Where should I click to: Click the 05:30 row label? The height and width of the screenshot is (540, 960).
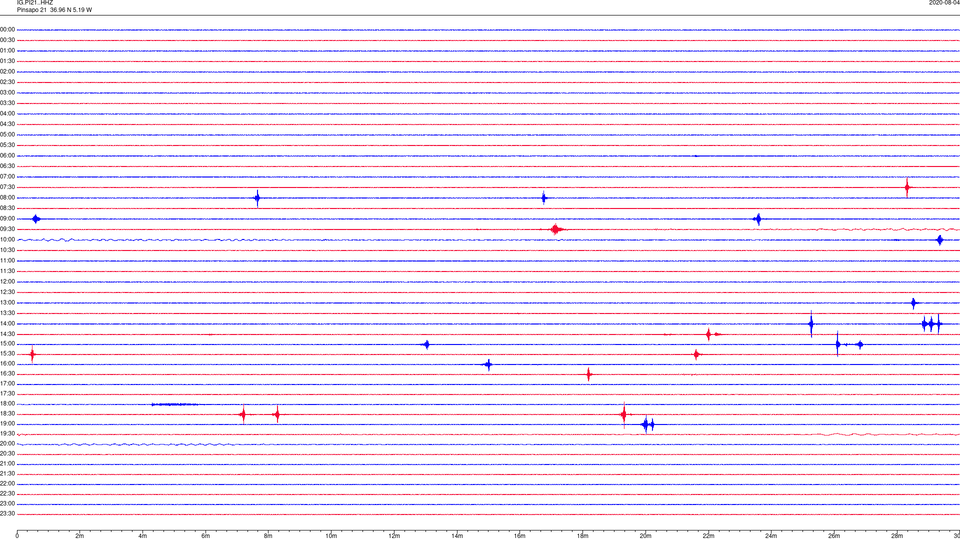[7, 145]
